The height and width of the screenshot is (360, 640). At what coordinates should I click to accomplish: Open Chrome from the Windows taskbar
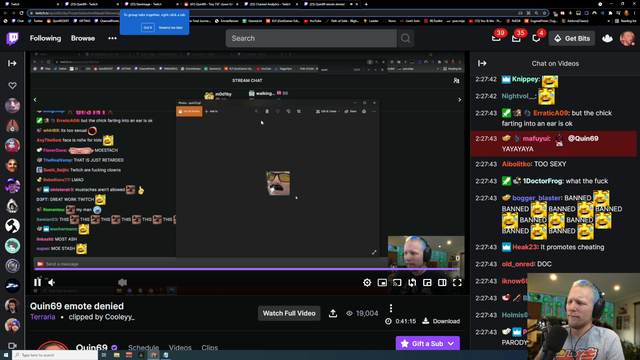click(153, 355)
